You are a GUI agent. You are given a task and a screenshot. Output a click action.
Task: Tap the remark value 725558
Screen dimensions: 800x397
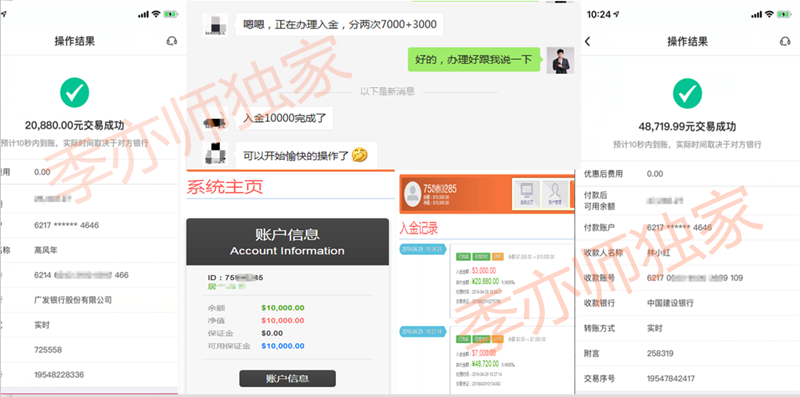point(48,350)
